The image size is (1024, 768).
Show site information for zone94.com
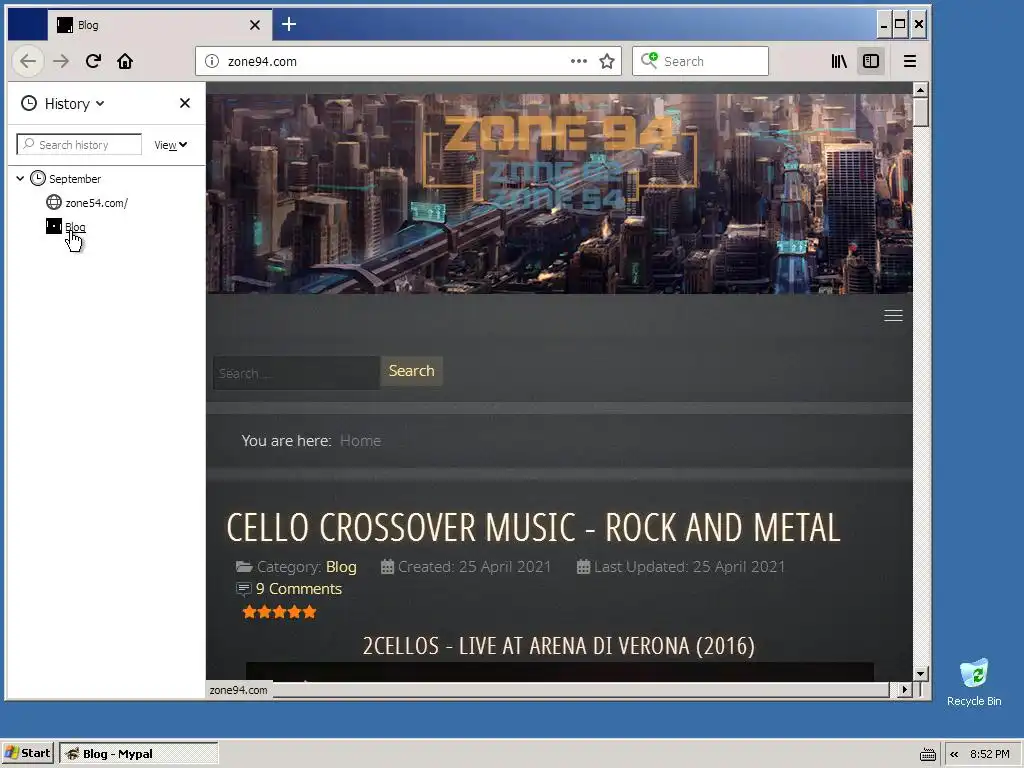click(212, 61)
